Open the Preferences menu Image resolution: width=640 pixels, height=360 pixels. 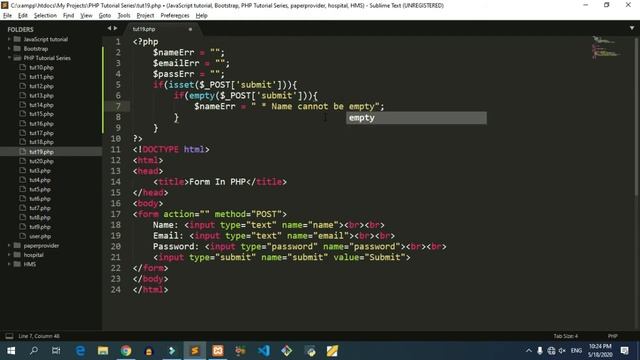point(175,16)
